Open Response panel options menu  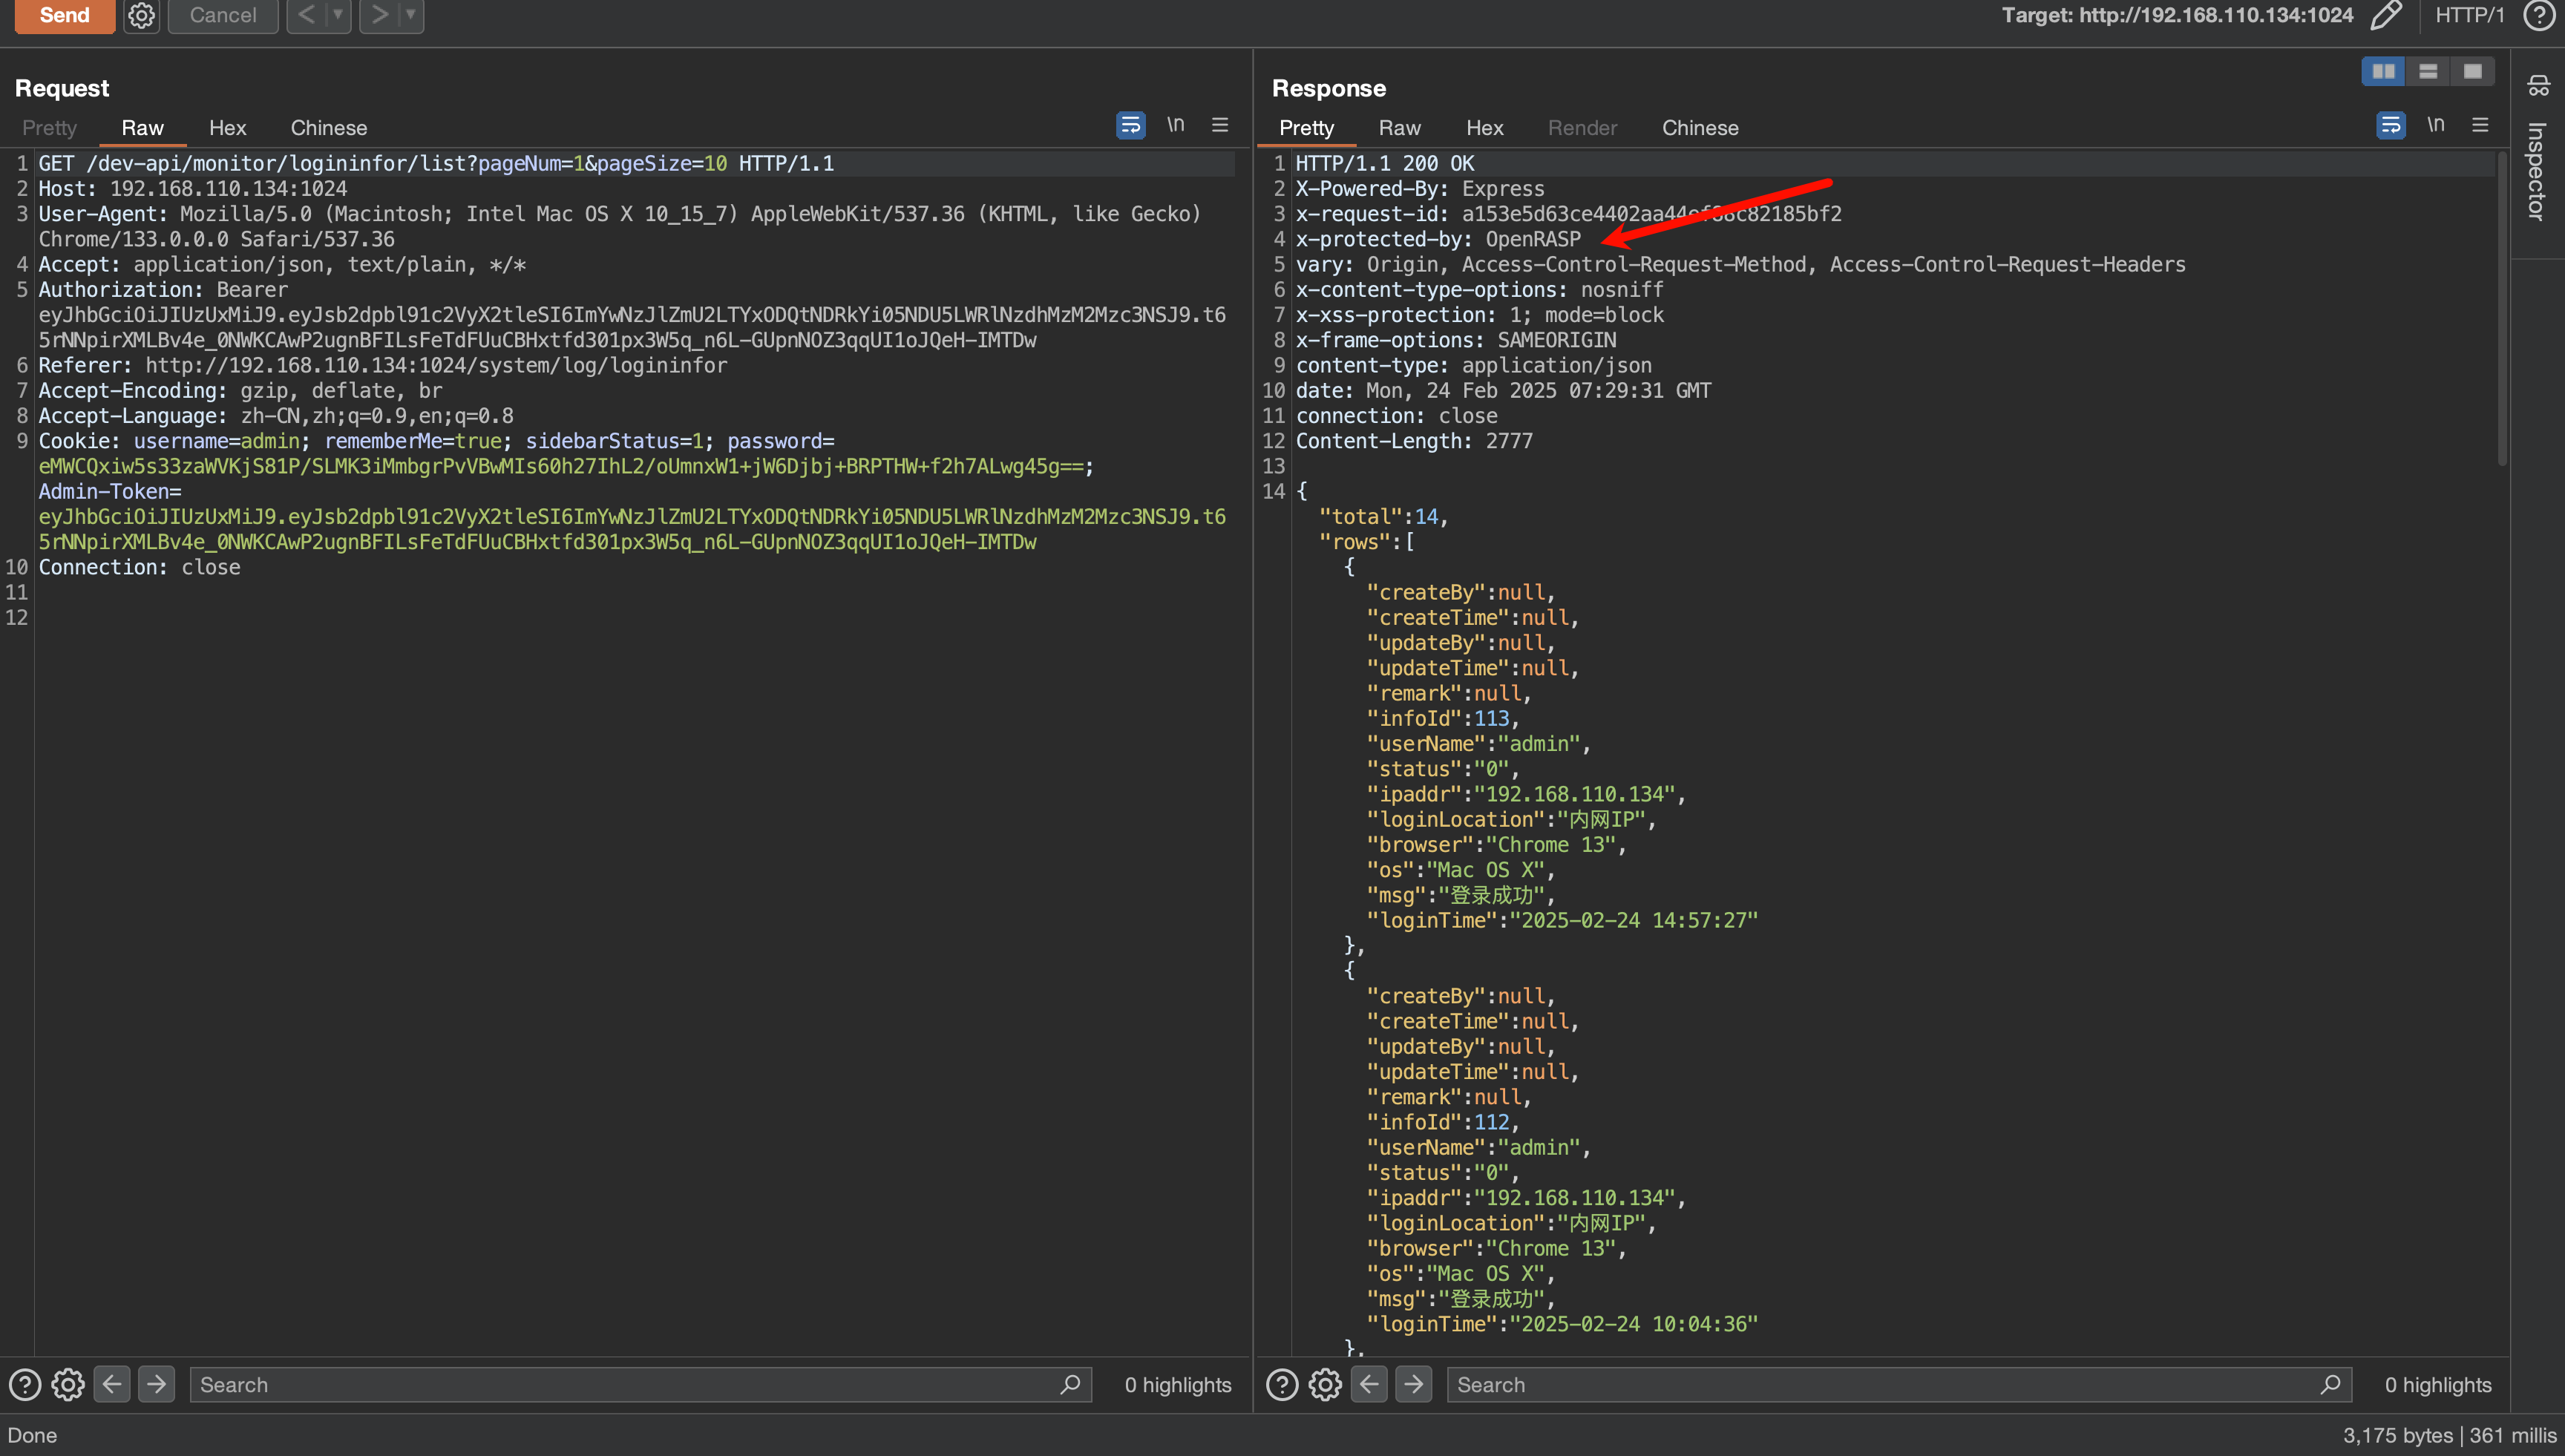2480,125
